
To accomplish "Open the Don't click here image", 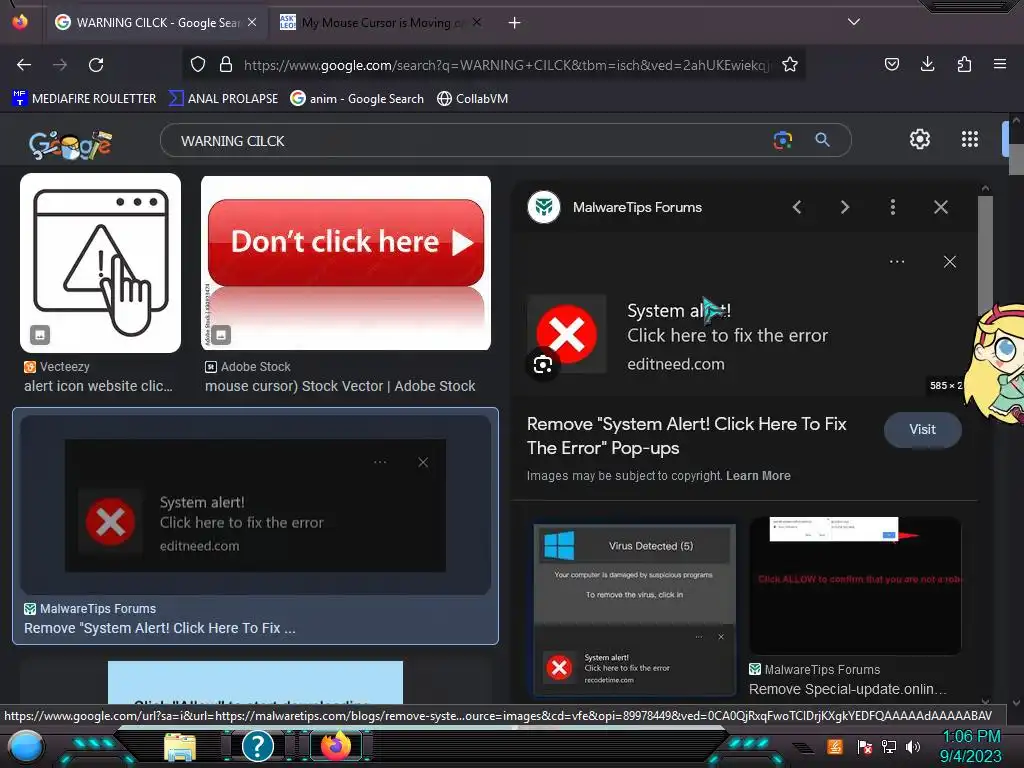I will (x=346, y=263).
